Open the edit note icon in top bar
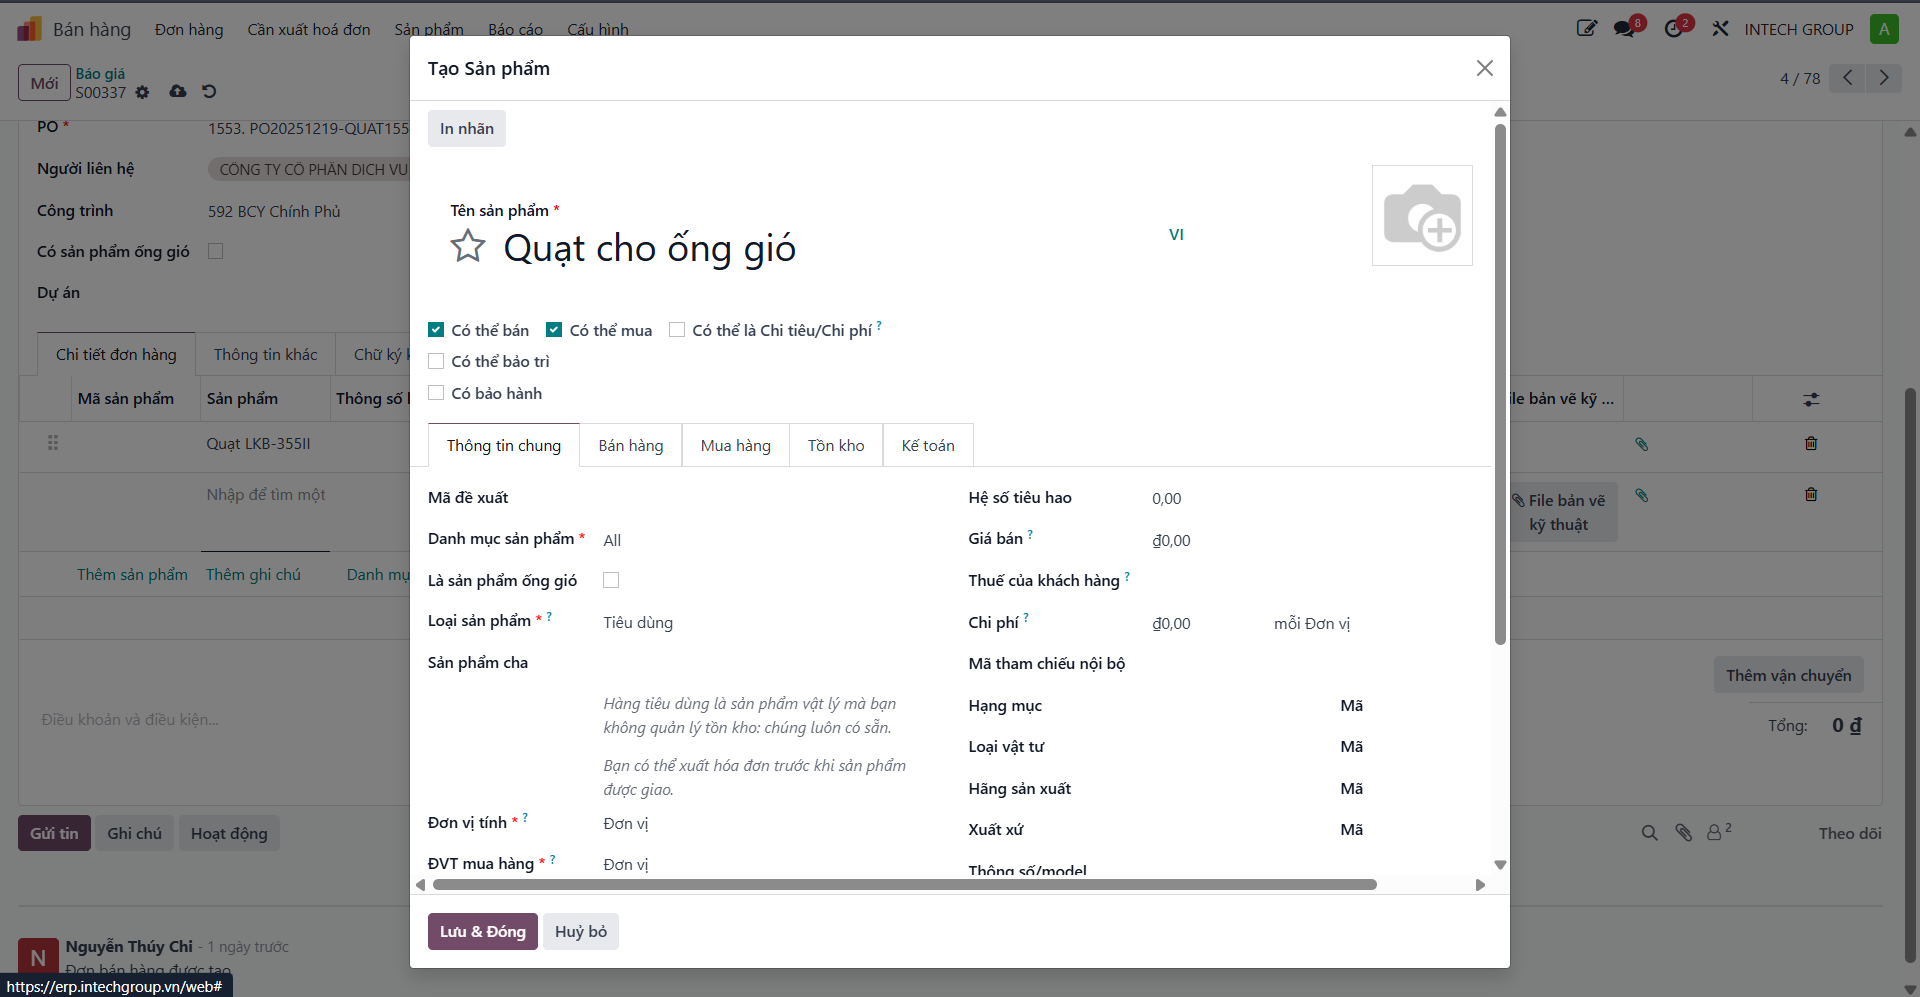The image size is (1920, 997). point(1586,28)
